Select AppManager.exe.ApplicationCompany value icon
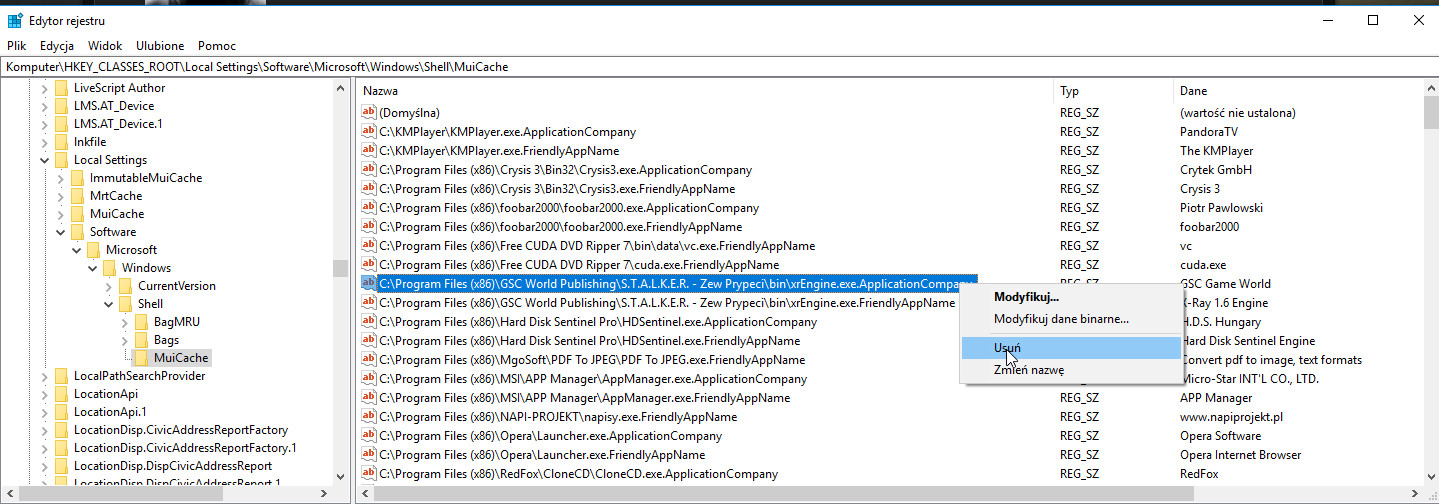 (x=368, y=379)
